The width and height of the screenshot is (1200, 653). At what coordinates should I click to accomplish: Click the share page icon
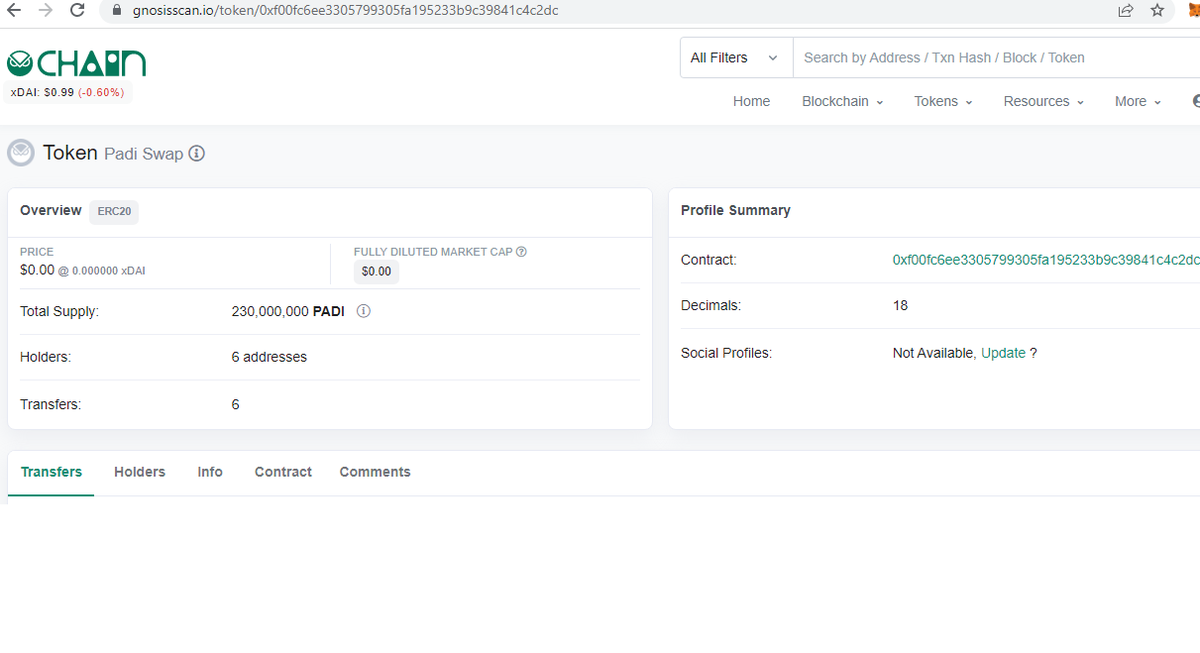point(1125,10)
